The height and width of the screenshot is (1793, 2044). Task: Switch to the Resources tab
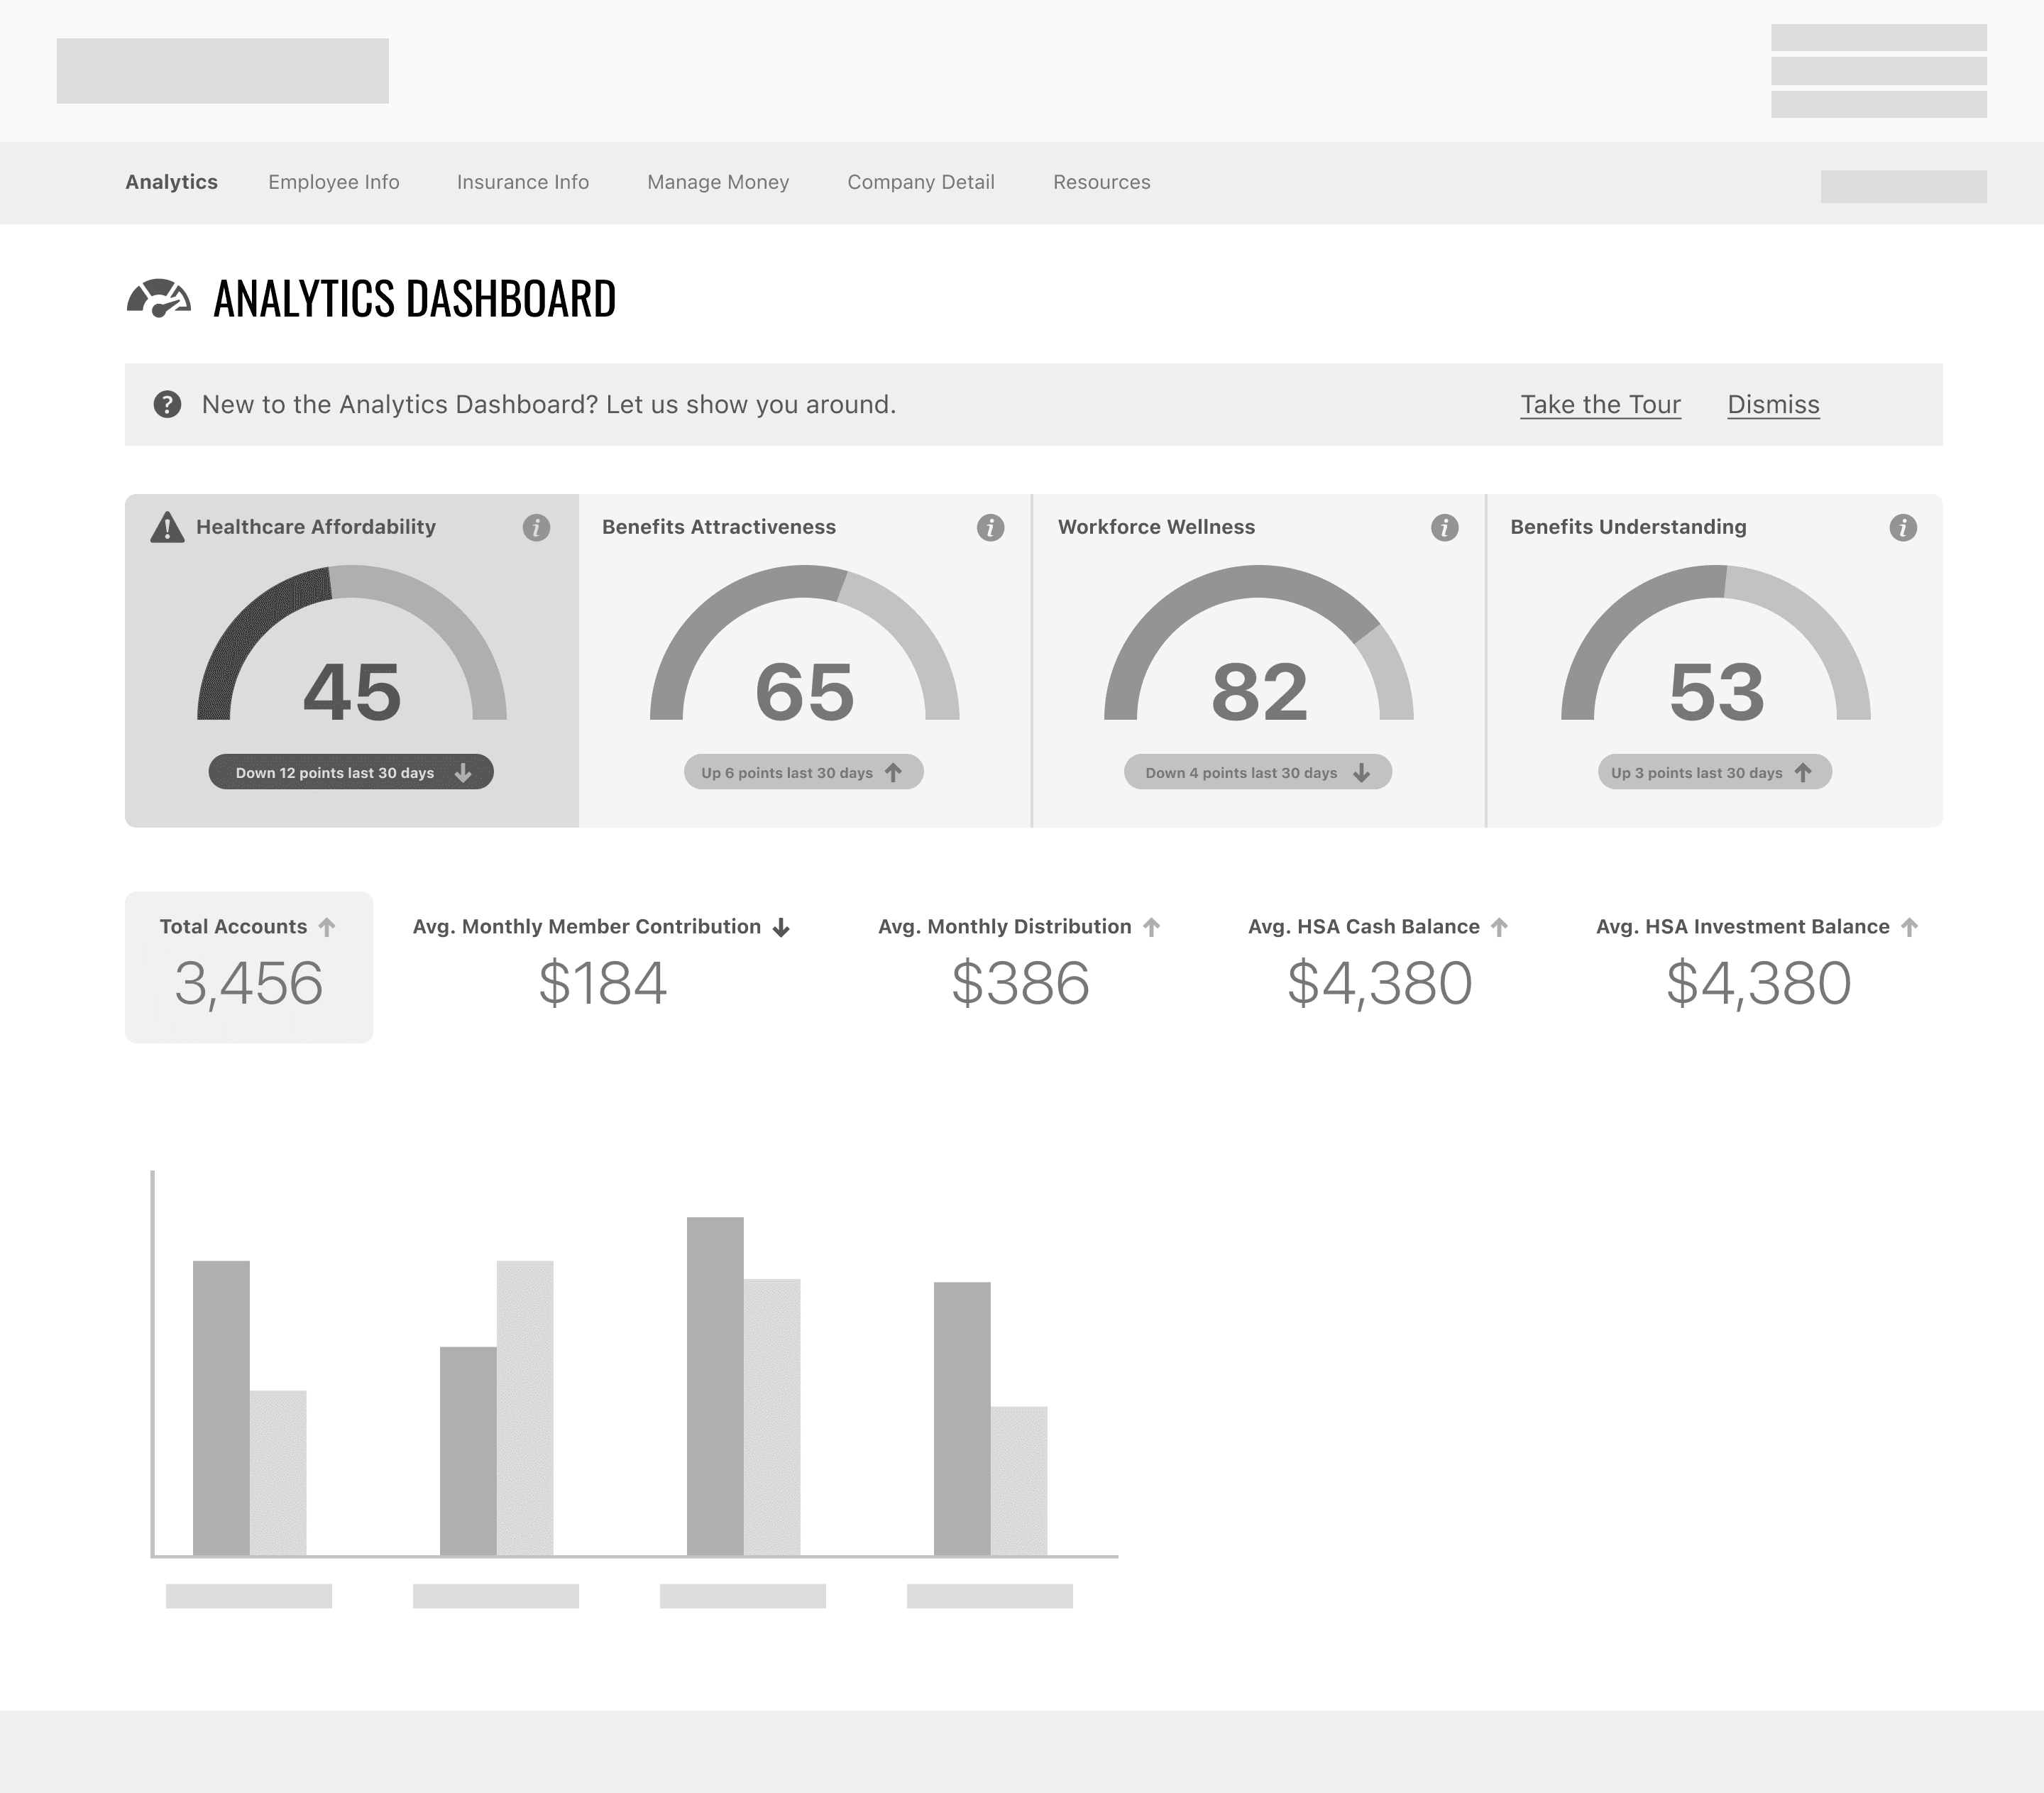[1102, 182]
